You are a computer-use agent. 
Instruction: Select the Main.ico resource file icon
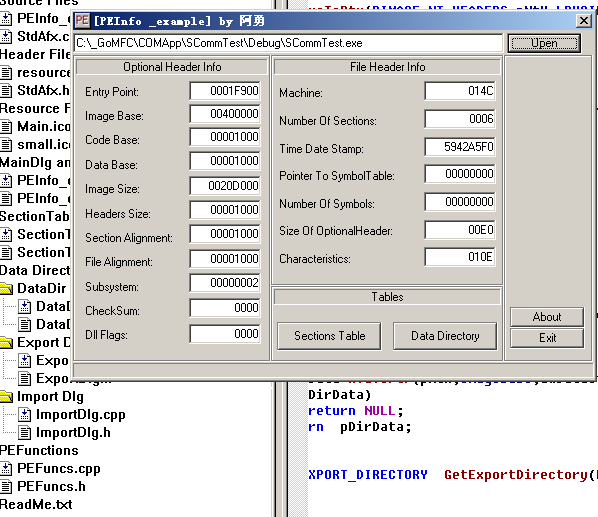pyautogui.click(x=6, y=126)
